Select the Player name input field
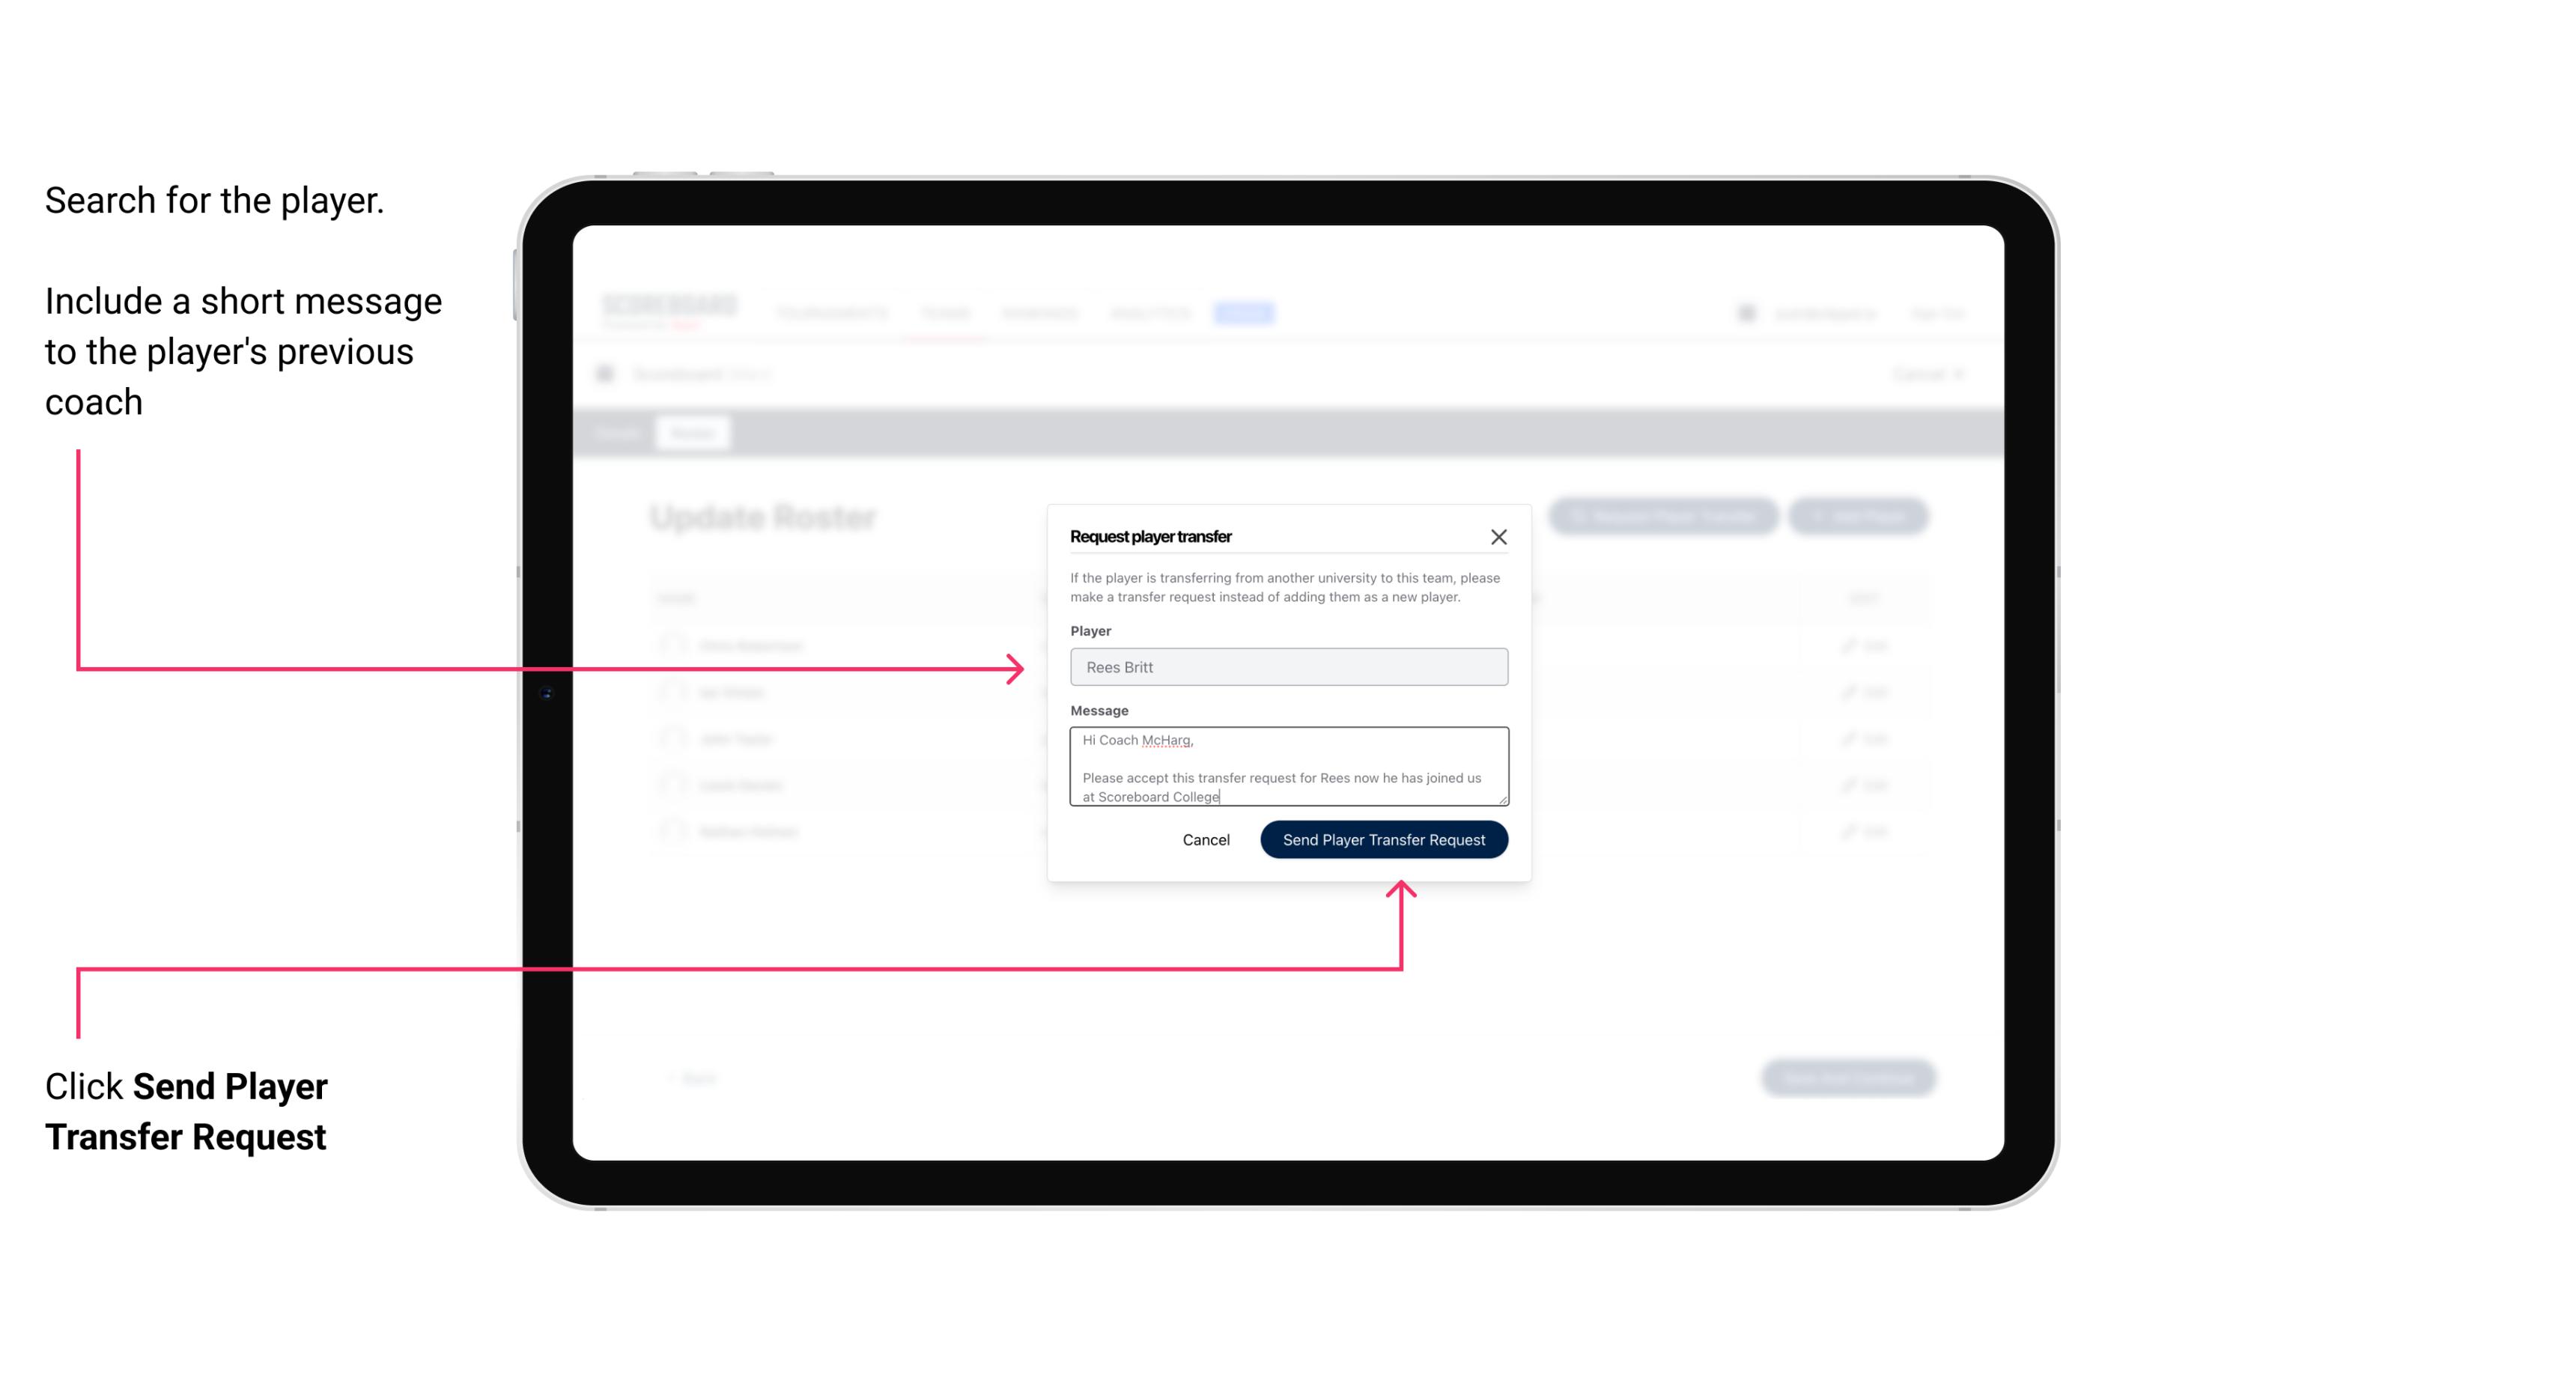The image size is (2576, 1386). pyautogui.click(x=1287, y=667)
